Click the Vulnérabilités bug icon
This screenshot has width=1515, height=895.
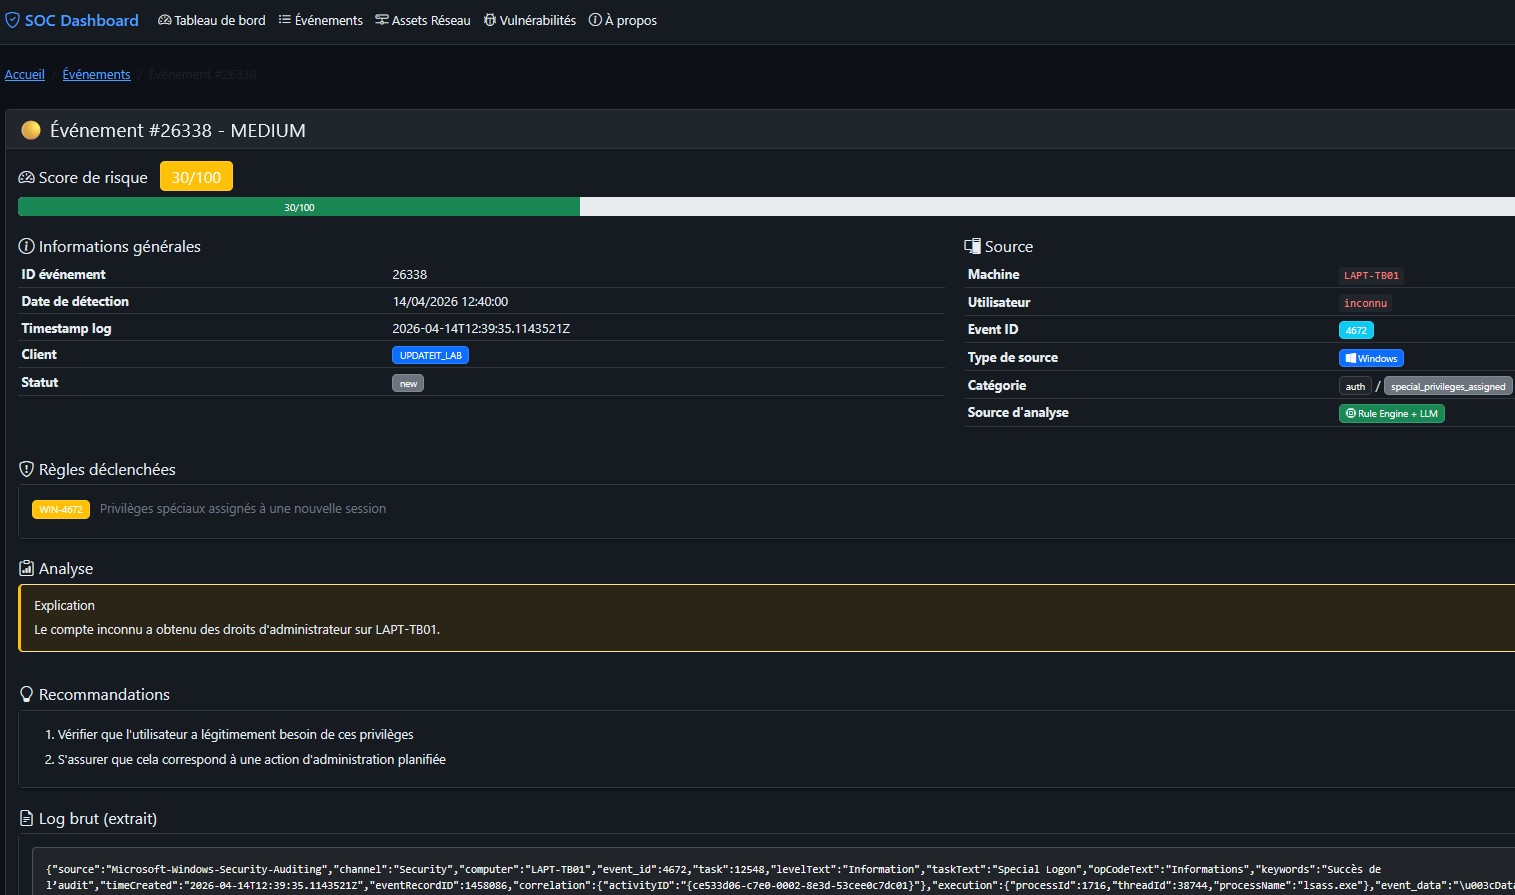(490, 20)
